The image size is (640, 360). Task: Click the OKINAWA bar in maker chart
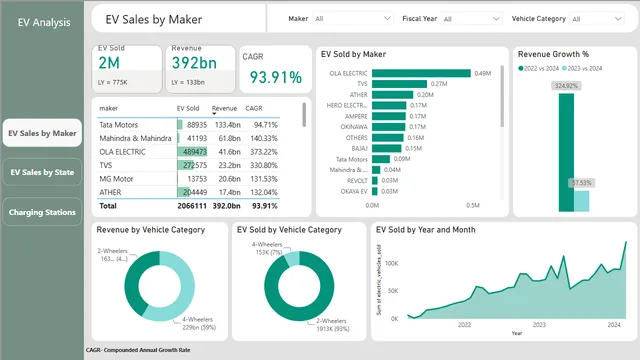point(389,127)
